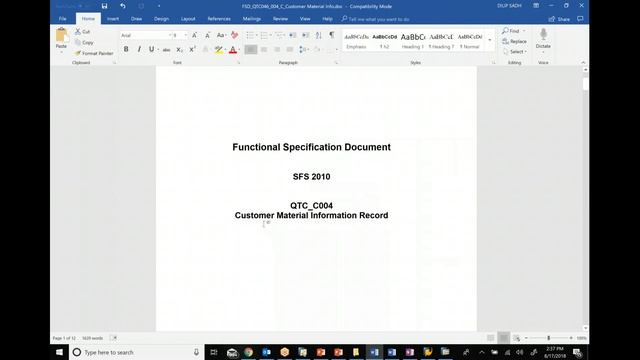
Task: Click Find in the Editing group
Action: tap(511, 31)
